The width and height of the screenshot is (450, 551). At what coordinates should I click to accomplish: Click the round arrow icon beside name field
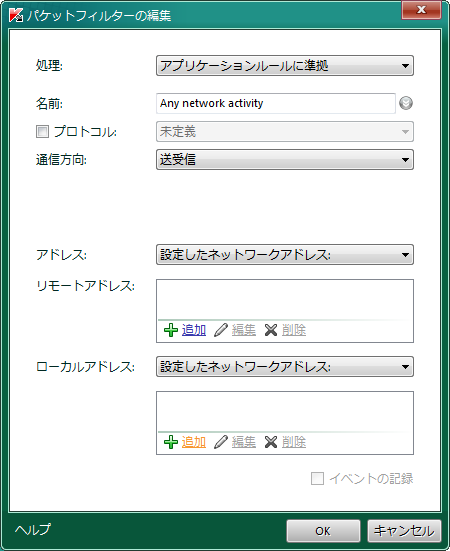[406, 103]
